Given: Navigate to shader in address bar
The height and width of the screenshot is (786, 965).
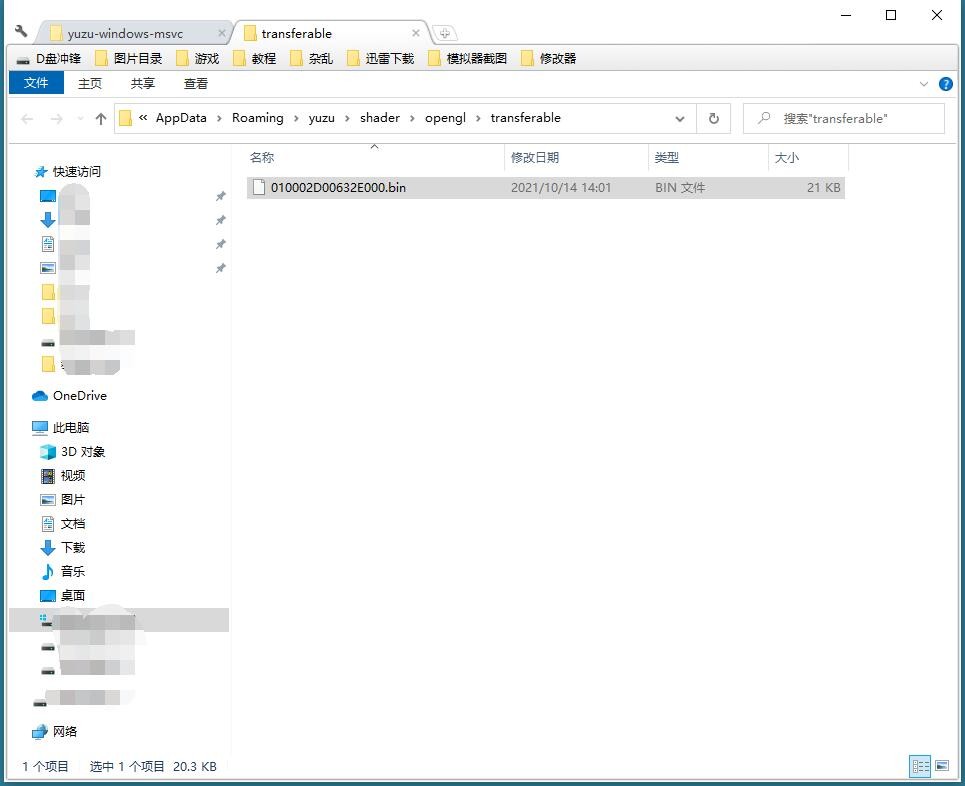Looking at the screenshot, I should click(380, 118).
